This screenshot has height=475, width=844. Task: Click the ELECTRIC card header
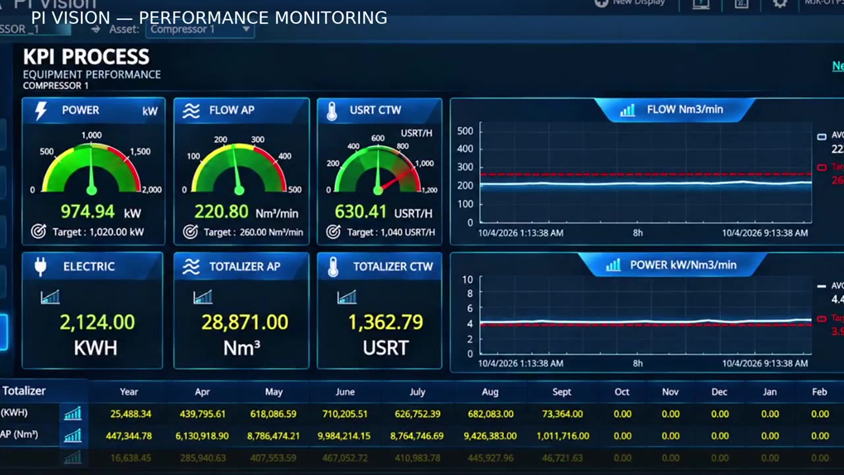92,267
